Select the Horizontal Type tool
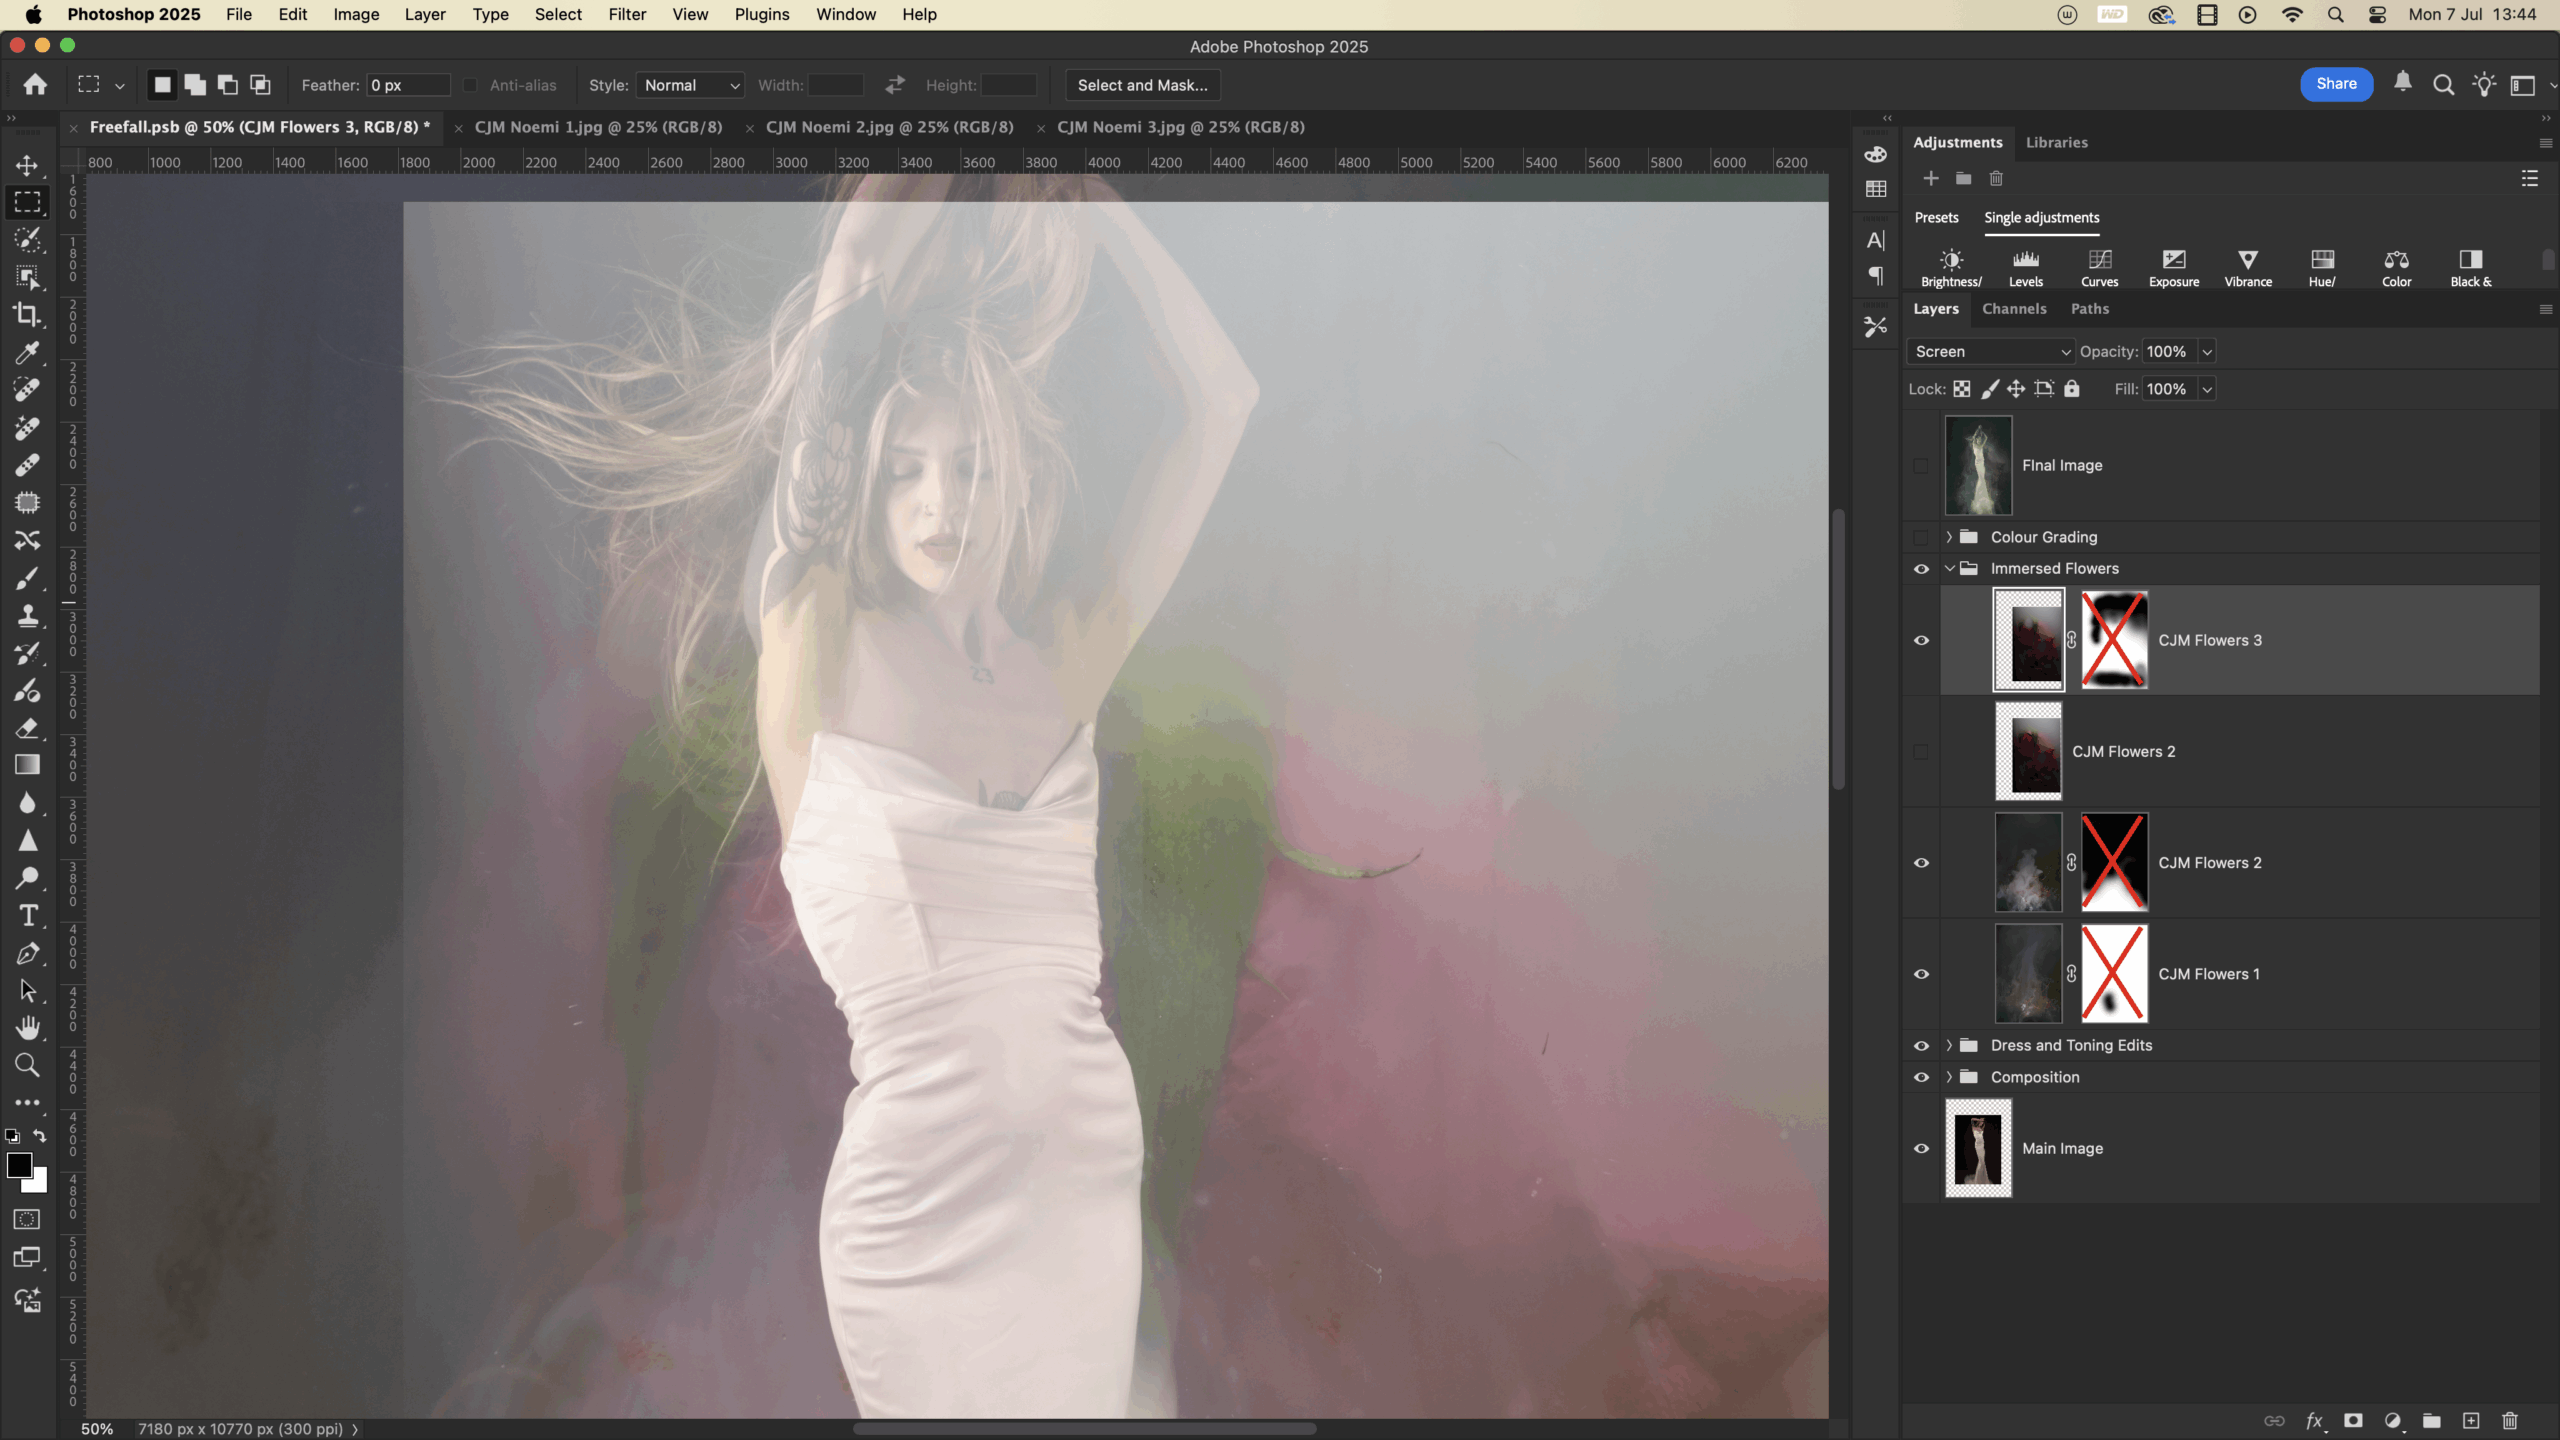The image size is (2560, 1440). 27,916
